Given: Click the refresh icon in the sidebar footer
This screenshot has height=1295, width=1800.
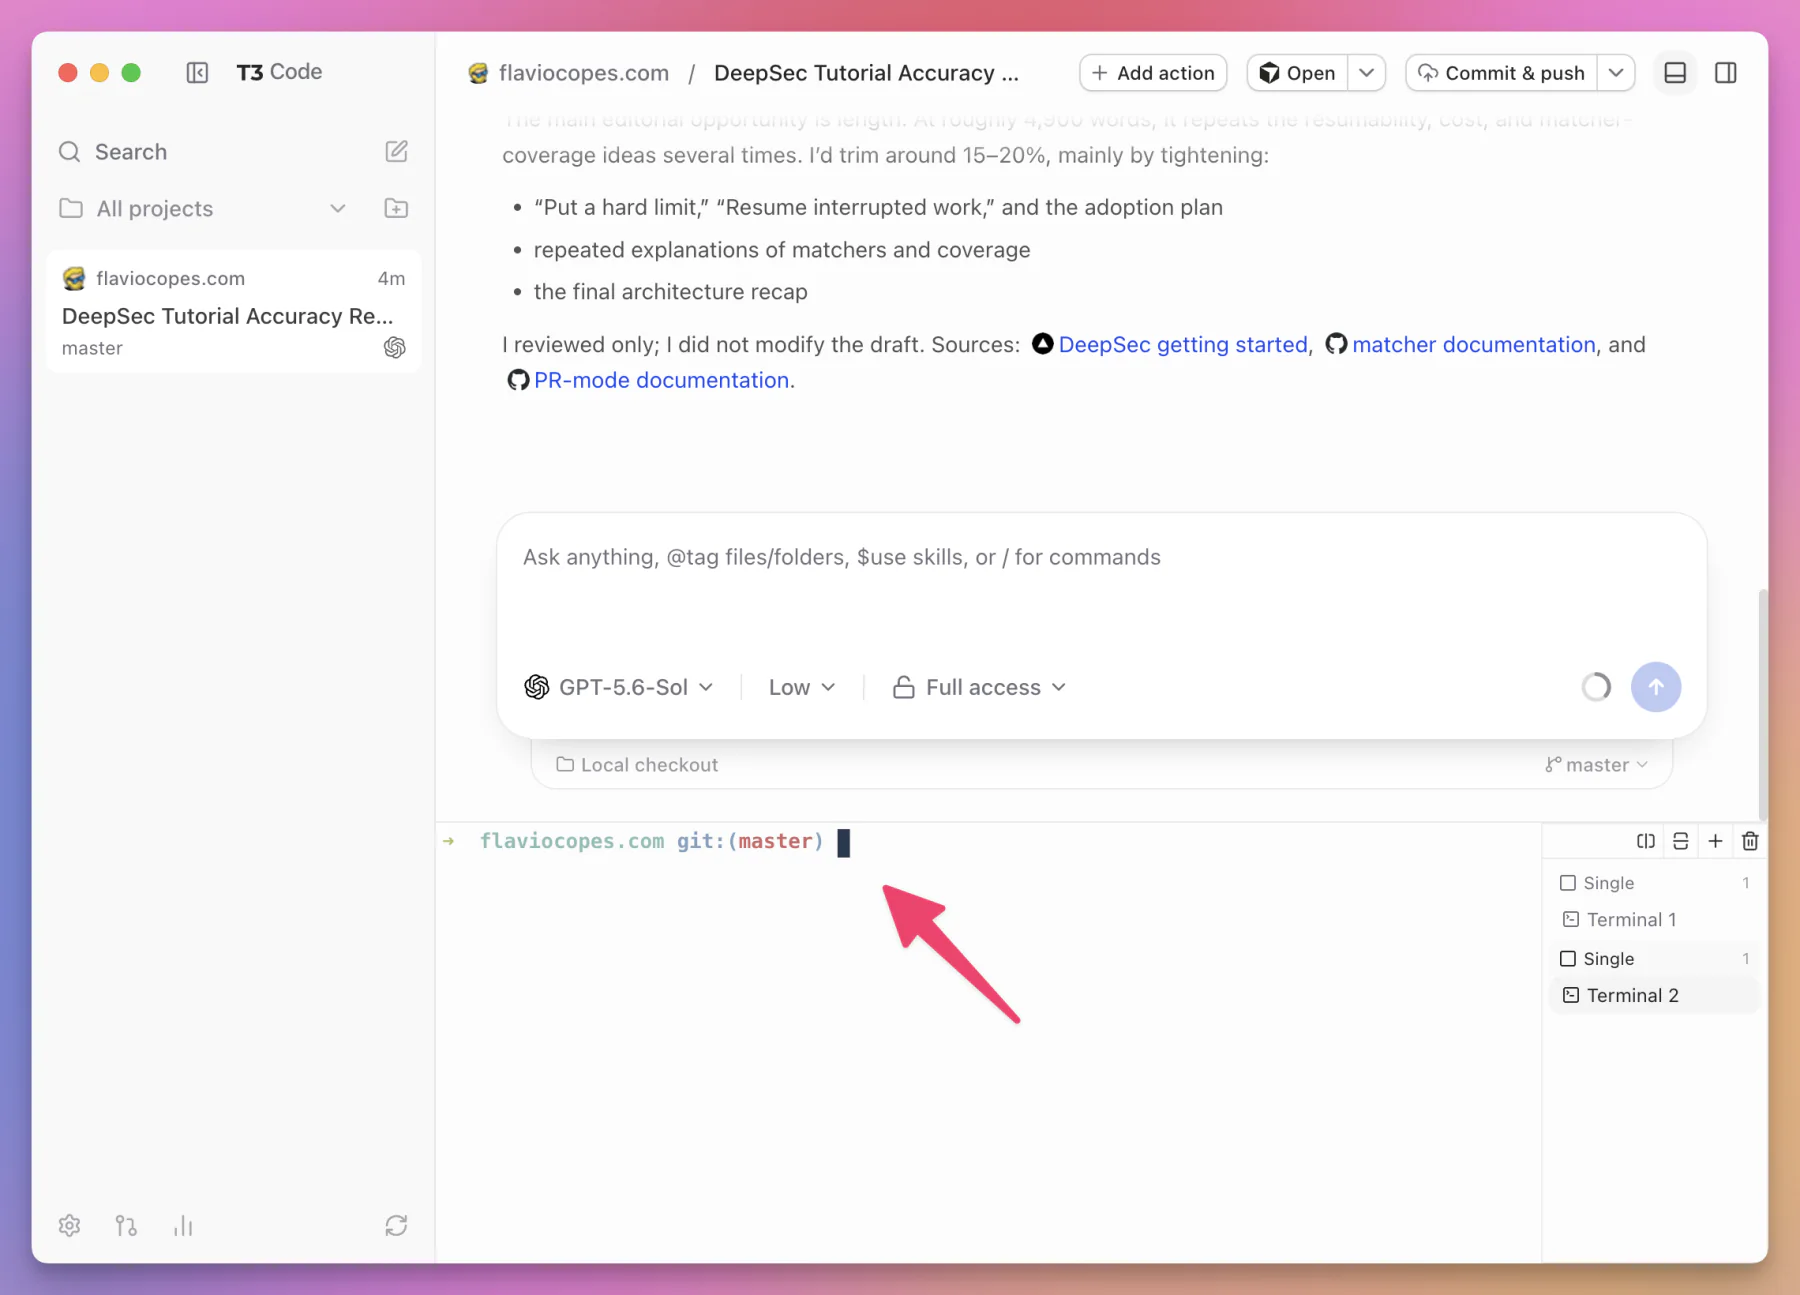Looking at the screenshot, I should [396, 1225].
